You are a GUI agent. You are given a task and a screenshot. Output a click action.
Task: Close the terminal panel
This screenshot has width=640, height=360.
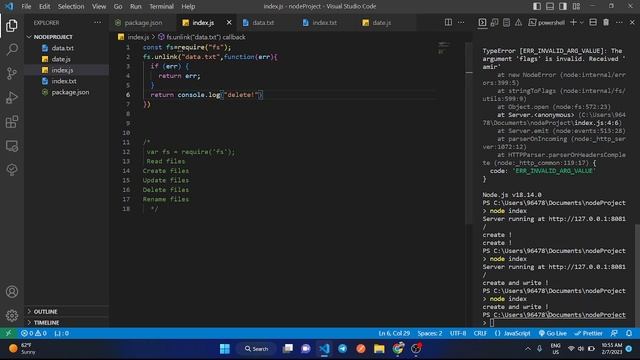coord(632,22)
